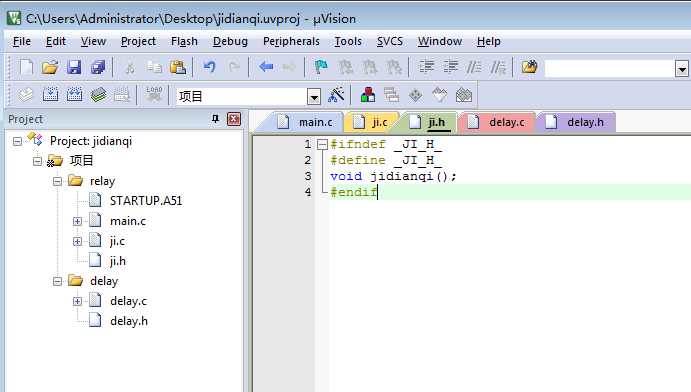Viewport: 691px width, 392px height.
Task: Switch to the ji.c editor tab
Action: [372, 122]
